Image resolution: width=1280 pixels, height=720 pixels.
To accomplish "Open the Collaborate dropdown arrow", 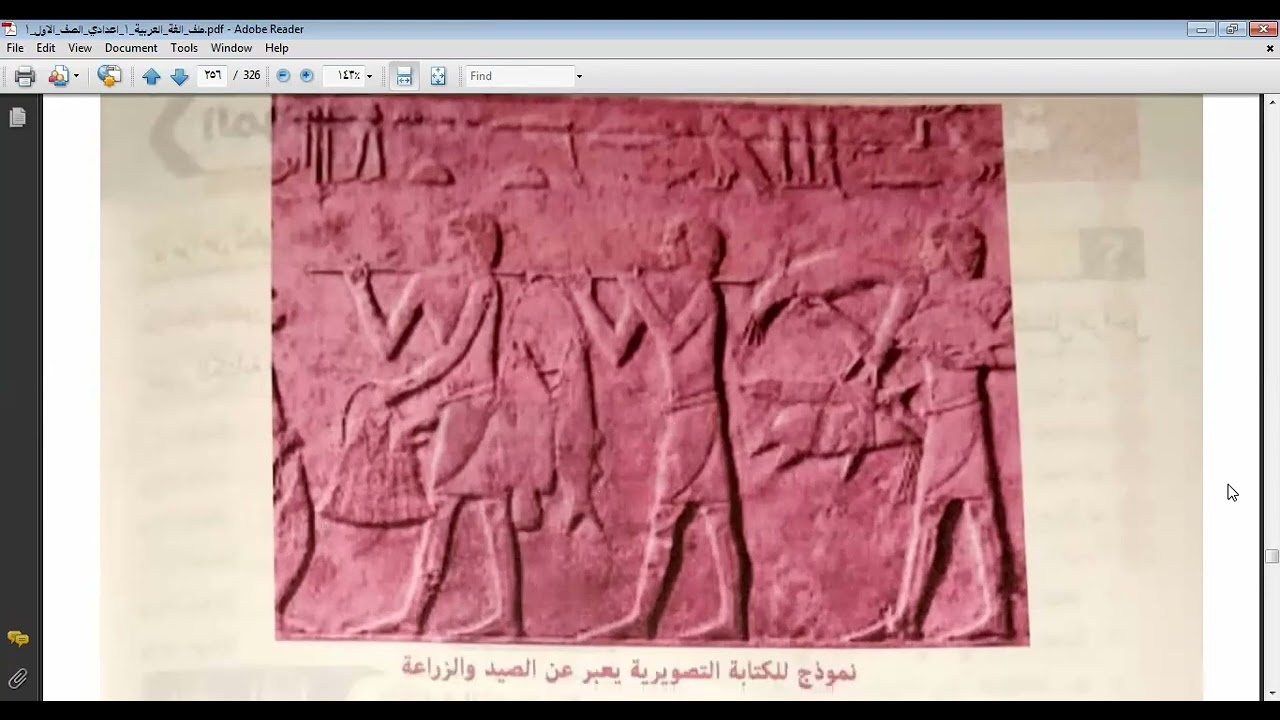I will click(x=76, y=76).
